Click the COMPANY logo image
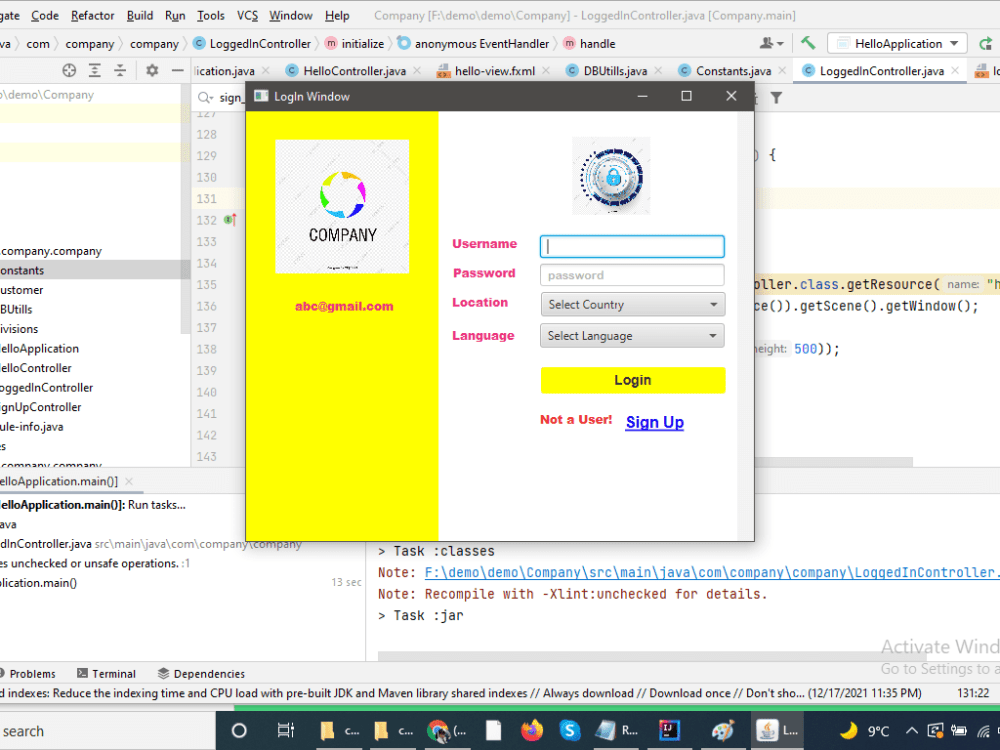Image resolution: width=1000 pixels, height=750 pixels. (342, 207)
